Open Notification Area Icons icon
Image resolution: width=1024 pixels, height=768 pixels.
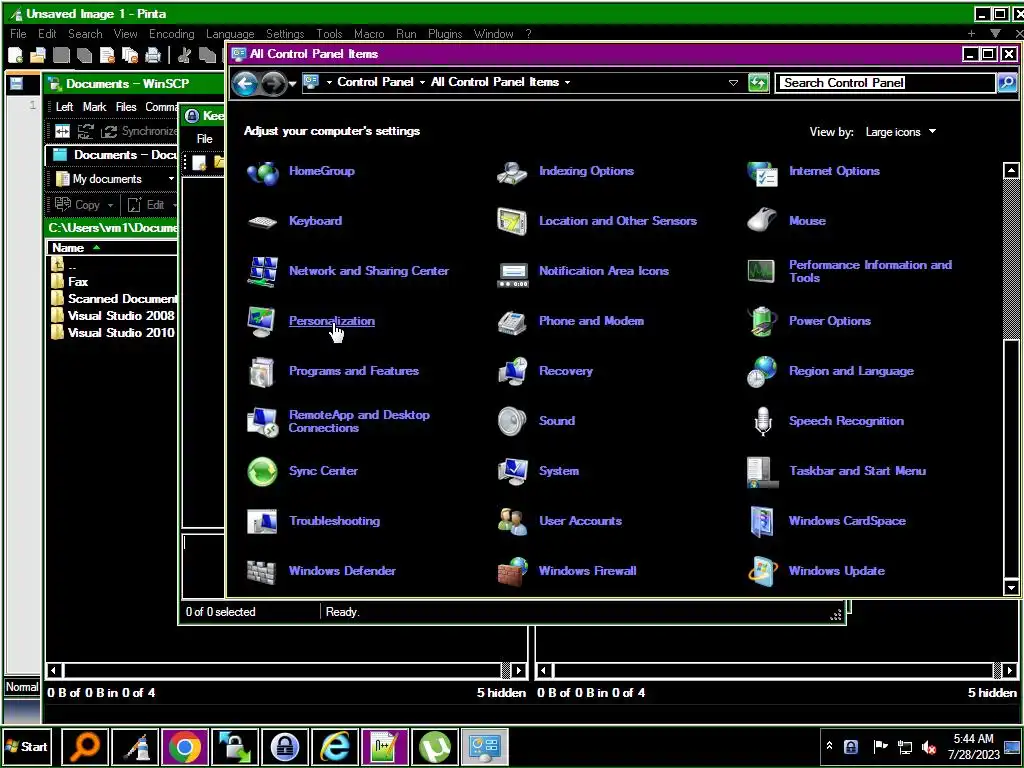tap(513, 274)
